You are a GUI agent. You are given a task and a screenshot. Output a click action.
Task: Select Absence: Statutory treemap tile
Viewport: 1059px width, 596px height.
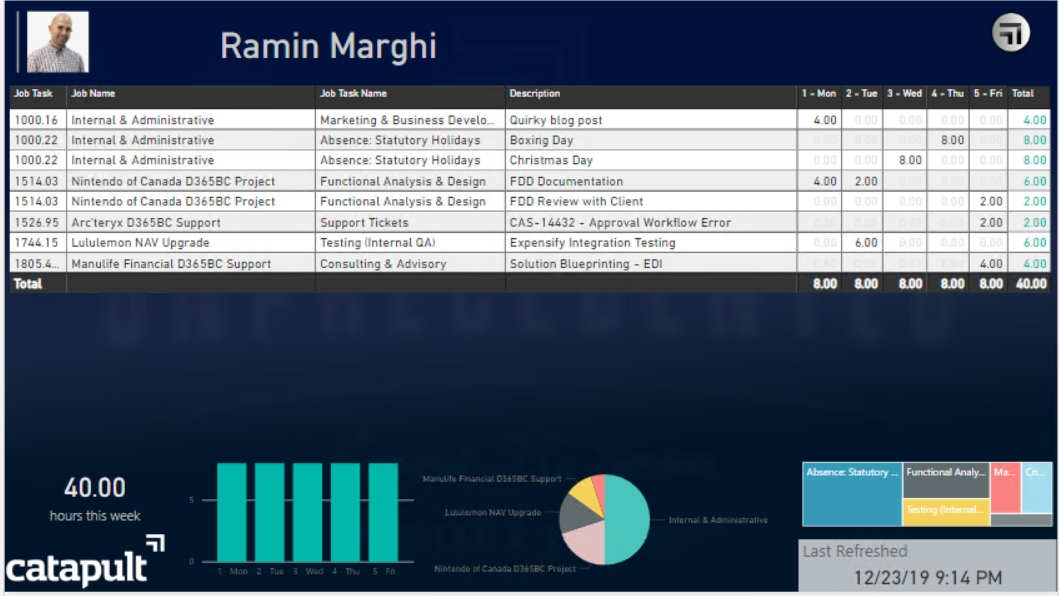pos(852,494)
